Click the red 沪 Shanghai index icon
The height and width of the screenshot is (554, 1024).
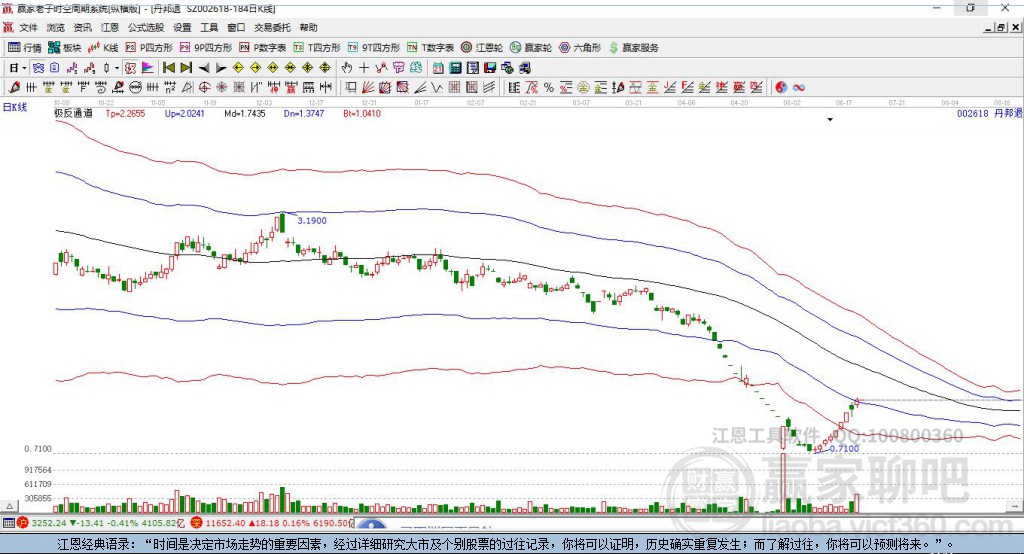pyautogui.click(x=23, y=523)
